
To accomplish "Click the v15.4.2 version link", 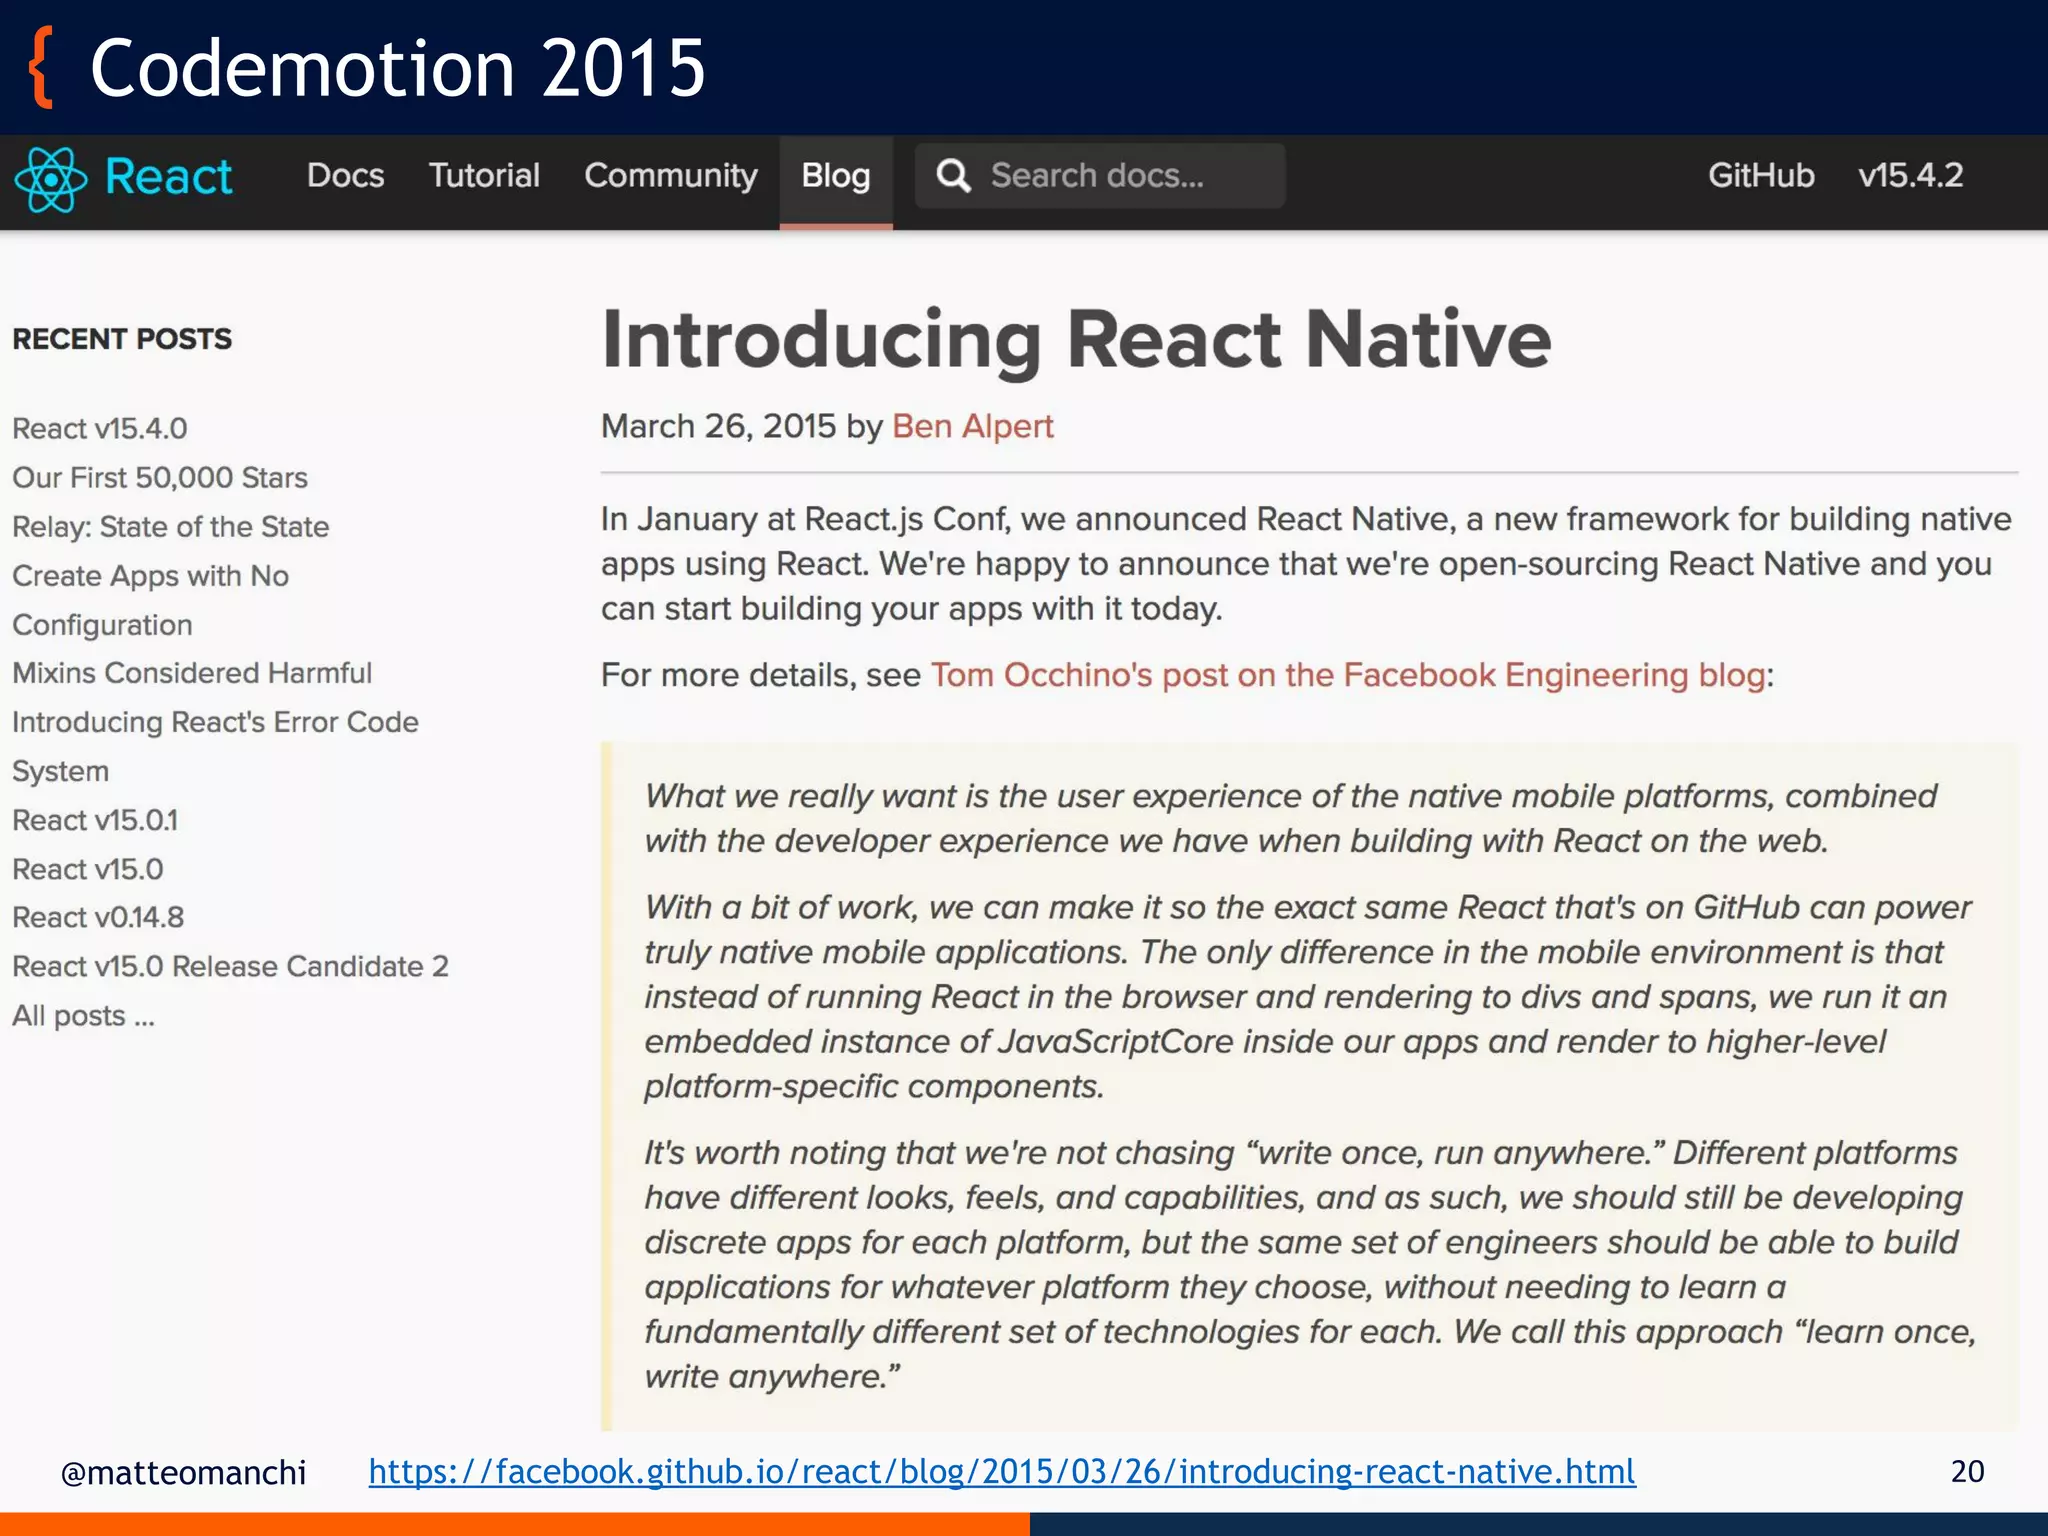I will click(1911, 176).
